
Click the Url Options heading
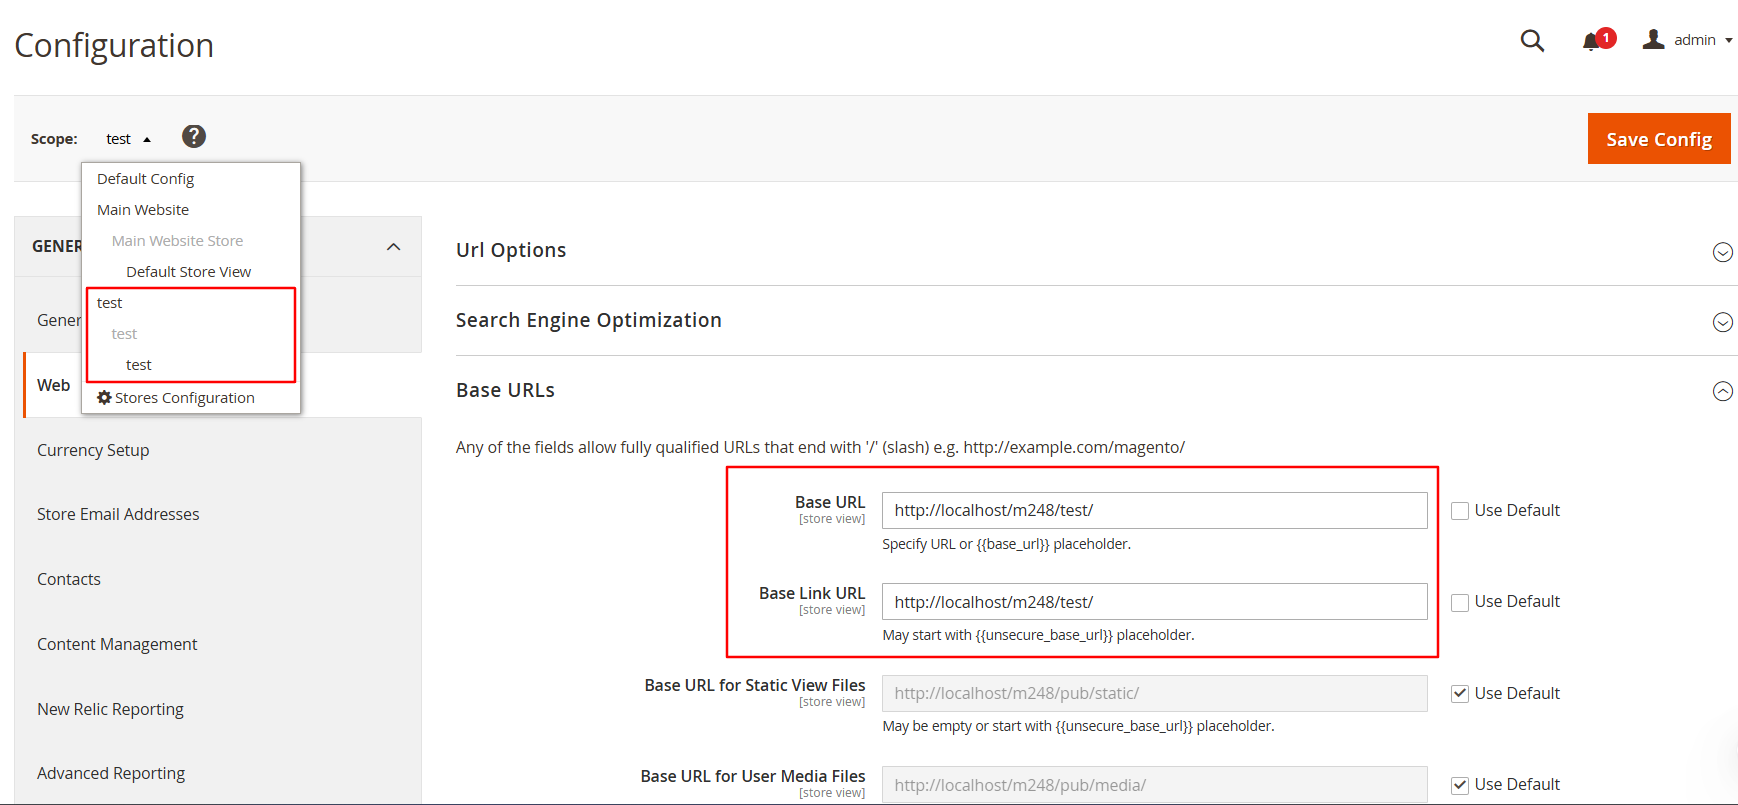tap(511, 250)
